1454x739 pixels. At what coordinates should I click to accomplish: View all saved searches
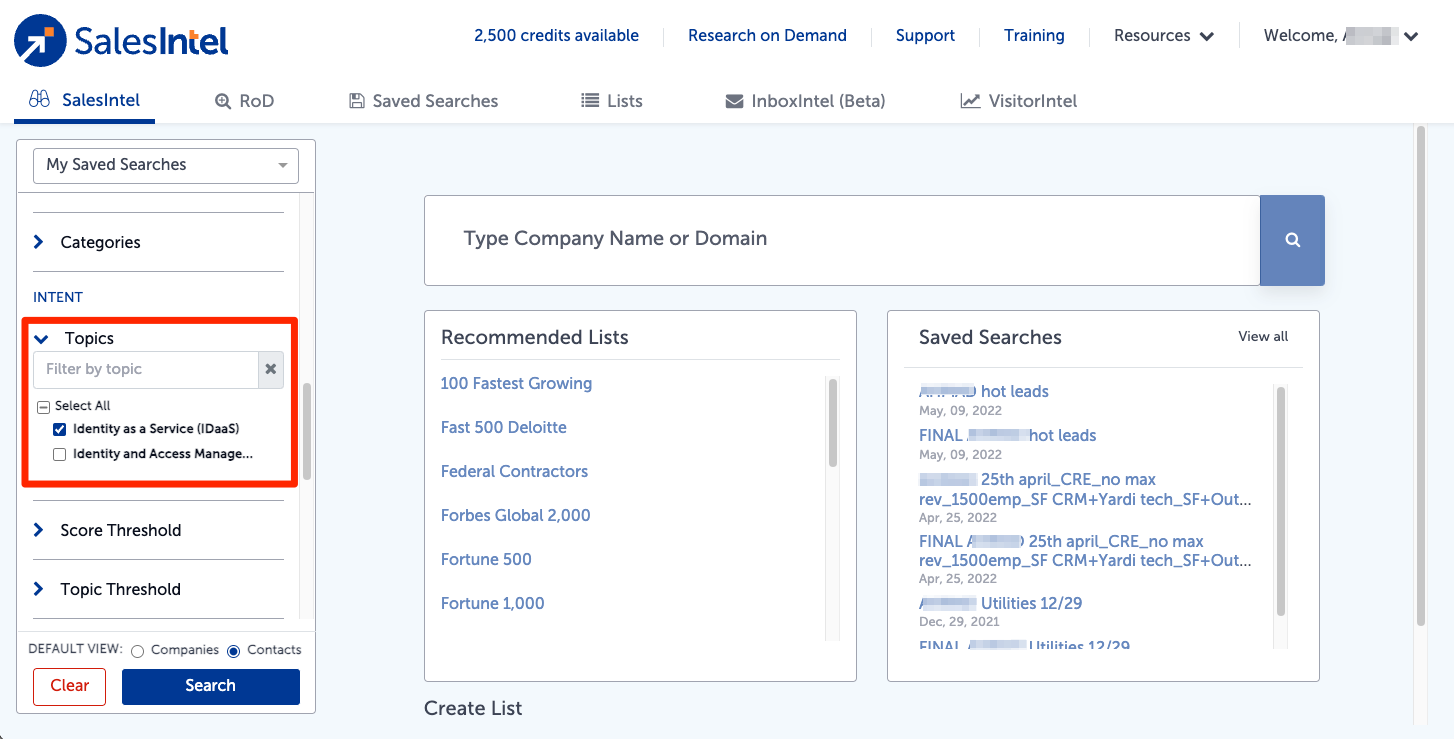[x=1263, y=337]
